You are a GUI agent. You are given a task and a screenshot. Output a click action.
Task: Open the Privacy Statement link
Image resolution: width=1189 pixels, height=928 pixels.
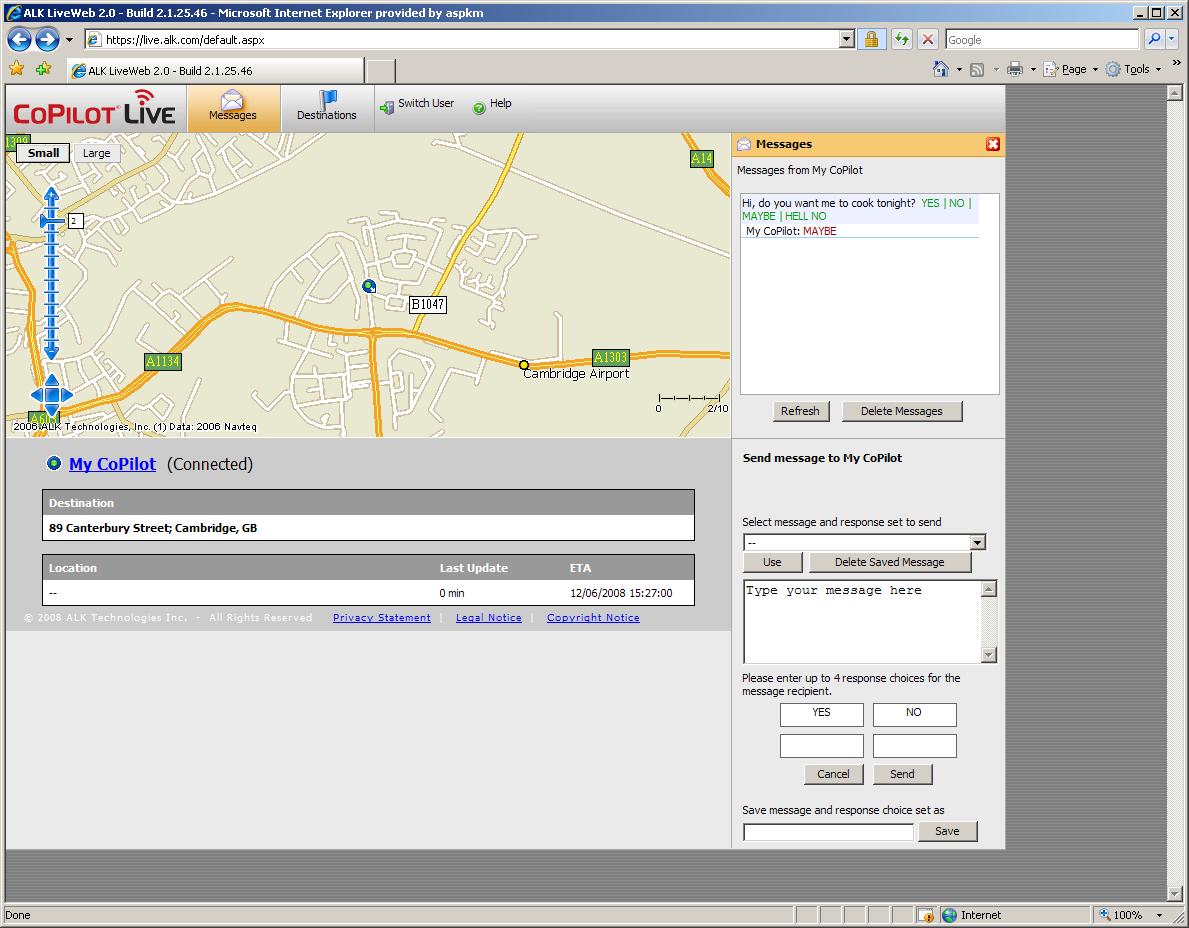point(381,618)
